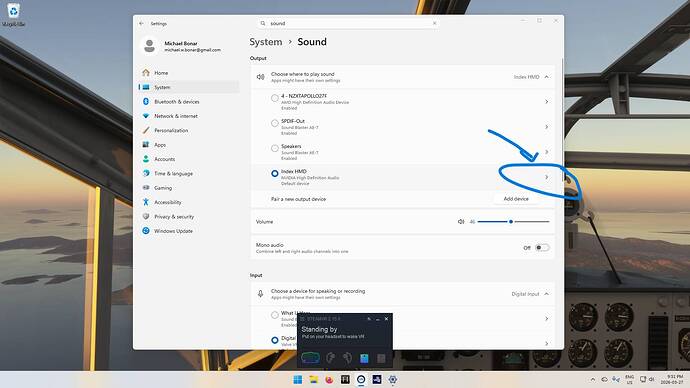Click the blue base station icon in SteamVR
Image resolution: width=690 pixels, height=388 pixels.
[x=364, y=359]
